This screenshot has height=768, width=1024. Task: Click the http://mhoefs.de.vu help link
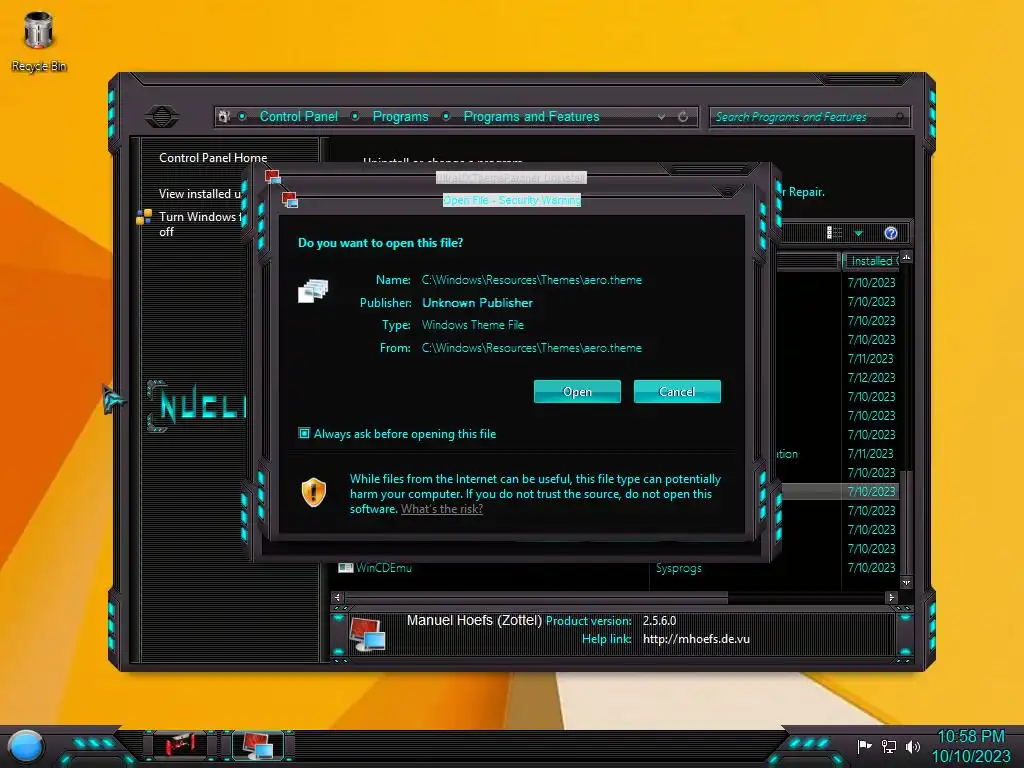[696, 639]
